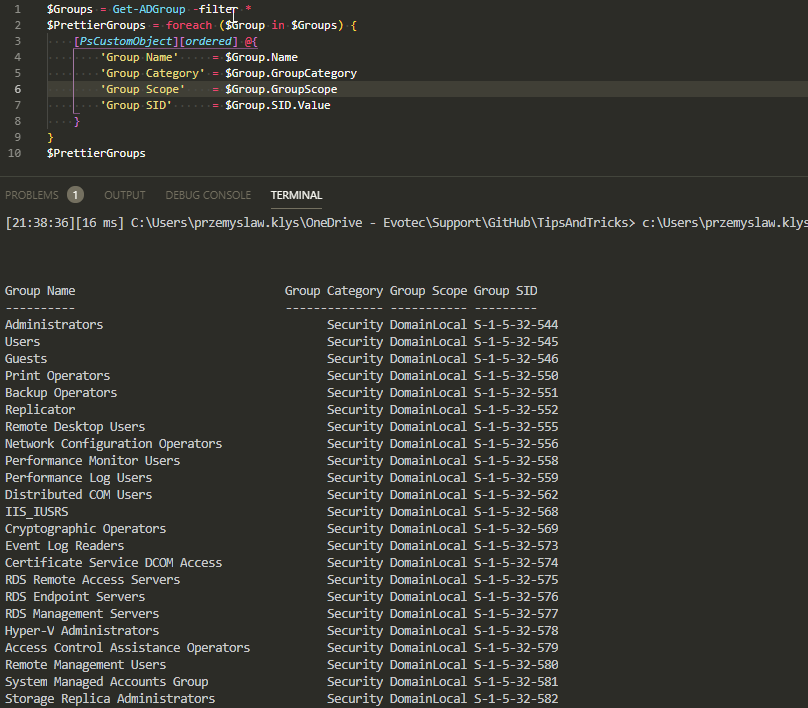Click the Get-ADGroup cmdlet on line 1

point(149,9)
